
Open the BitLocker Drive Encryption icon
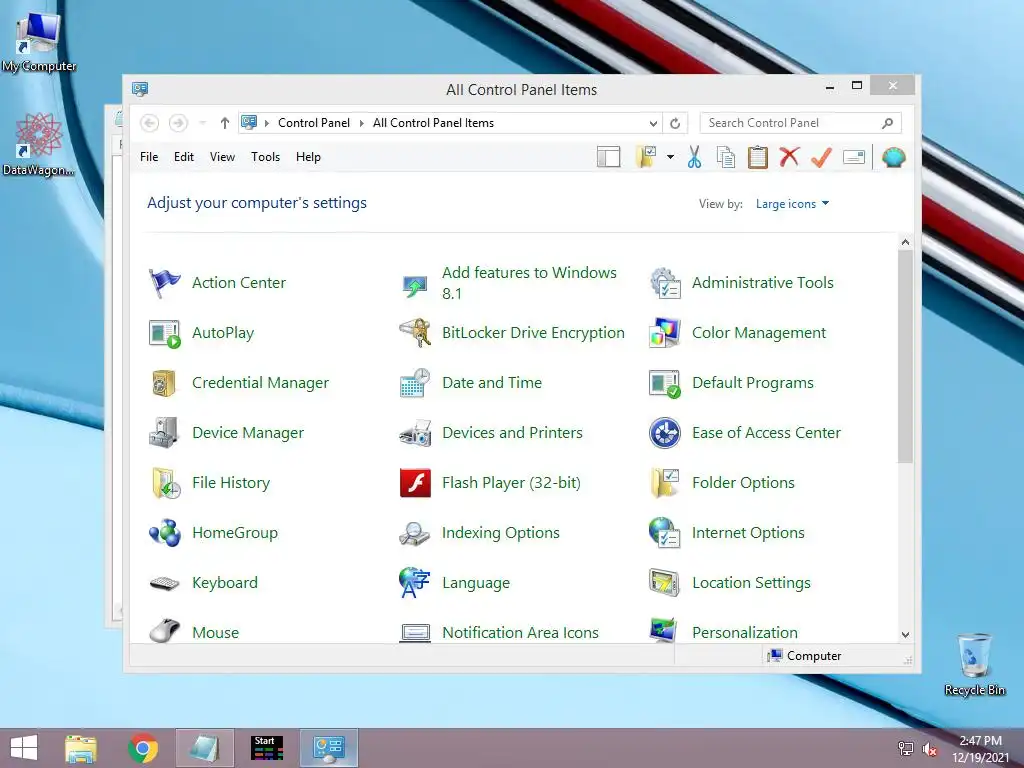(415, 332)
